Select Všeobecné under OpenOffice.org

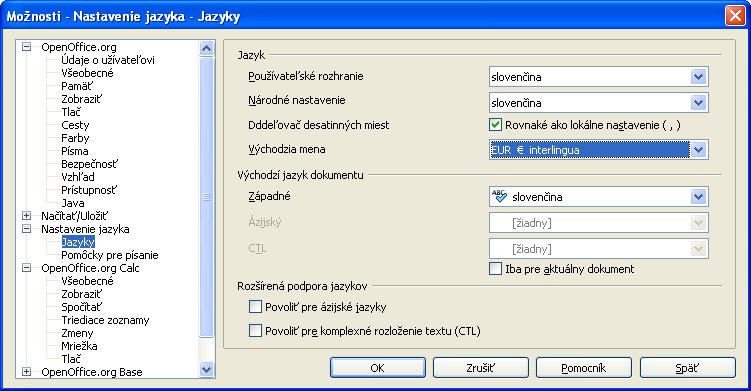click(x=87, y=73)
